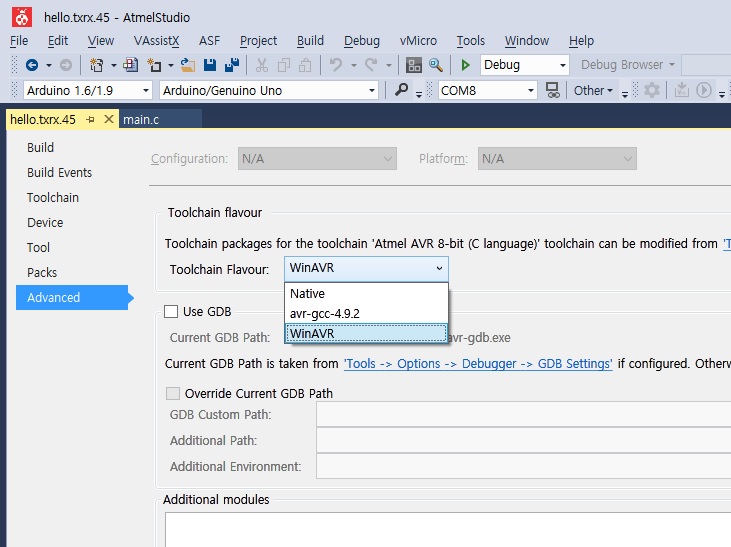
Task: Close the hello.txrx.45 tab
Action: click(109, 119)
